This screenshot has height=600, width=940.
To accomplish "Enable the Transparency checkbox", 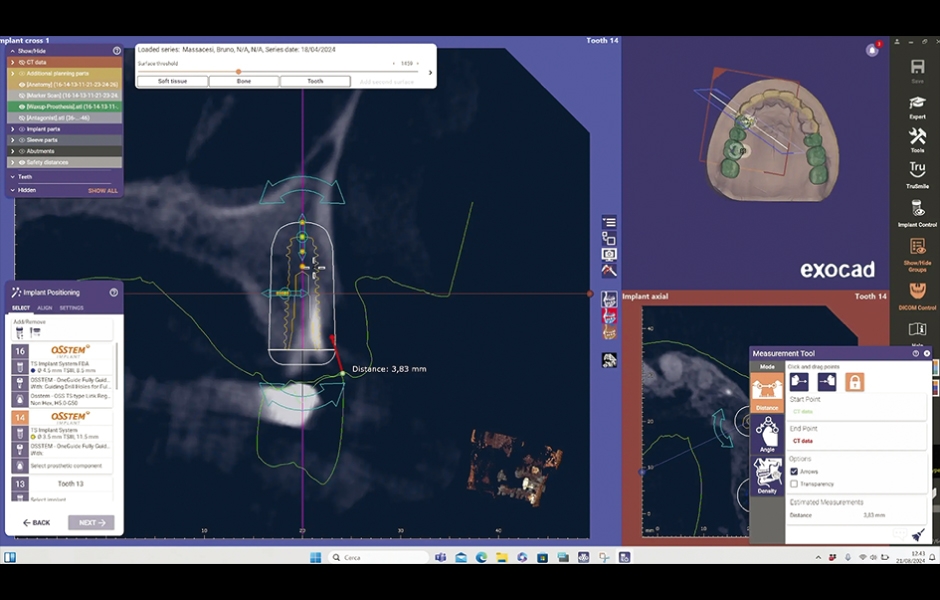I will [794, 484].
